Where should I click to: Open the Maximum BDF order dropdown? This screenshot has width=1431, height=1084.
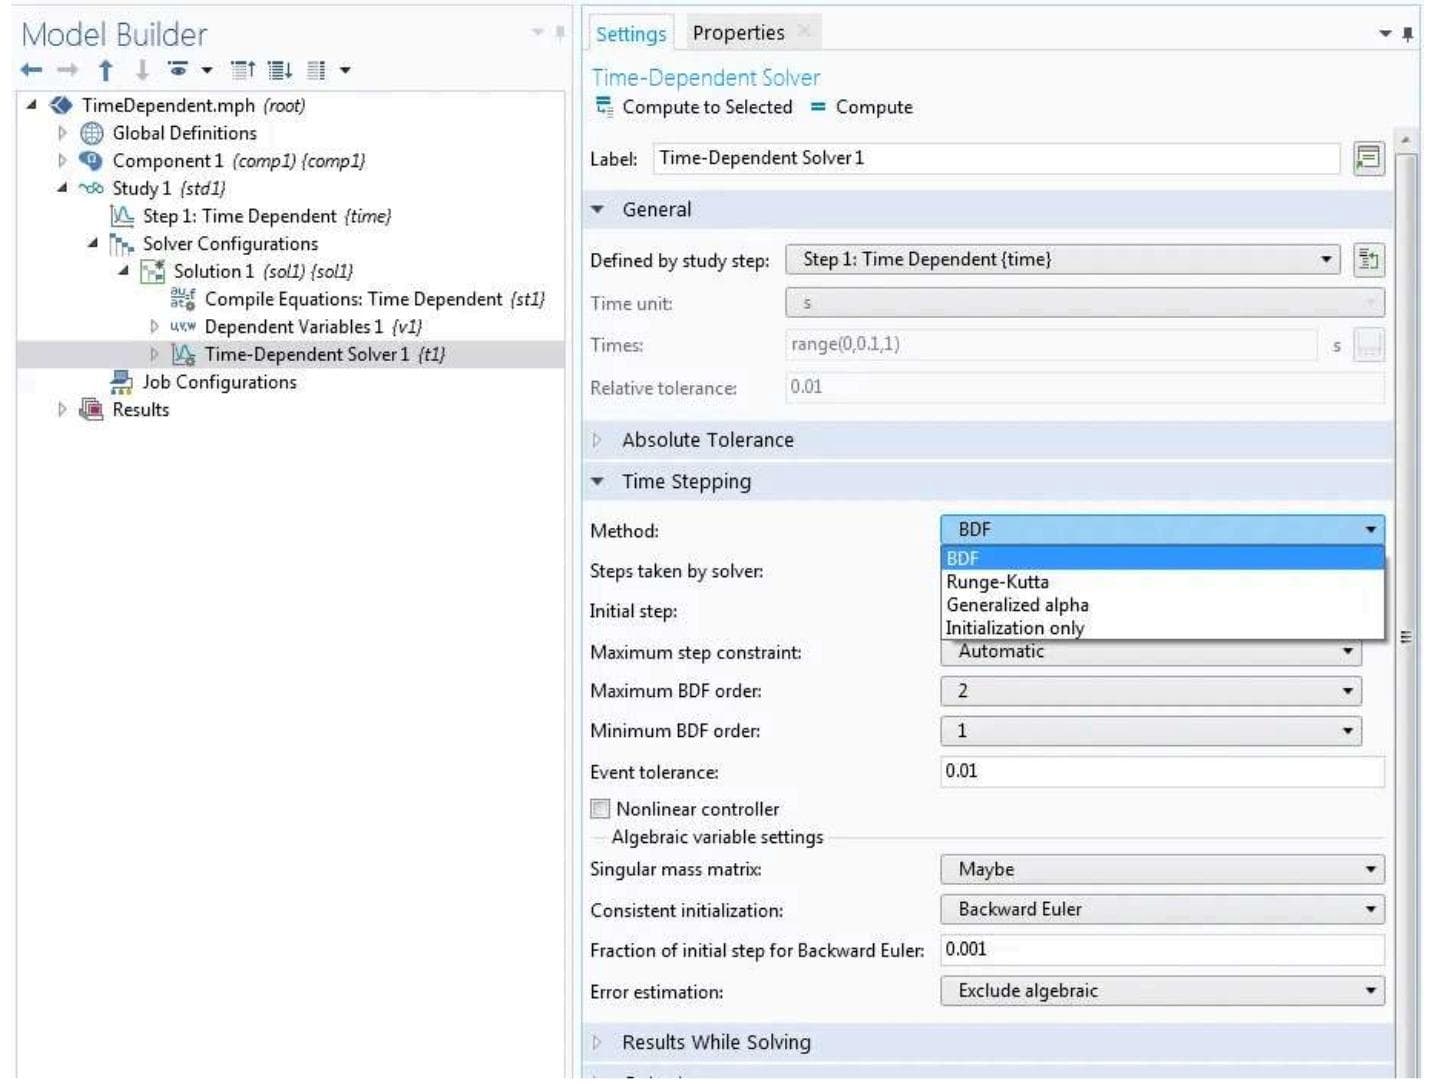point(1150,691)
